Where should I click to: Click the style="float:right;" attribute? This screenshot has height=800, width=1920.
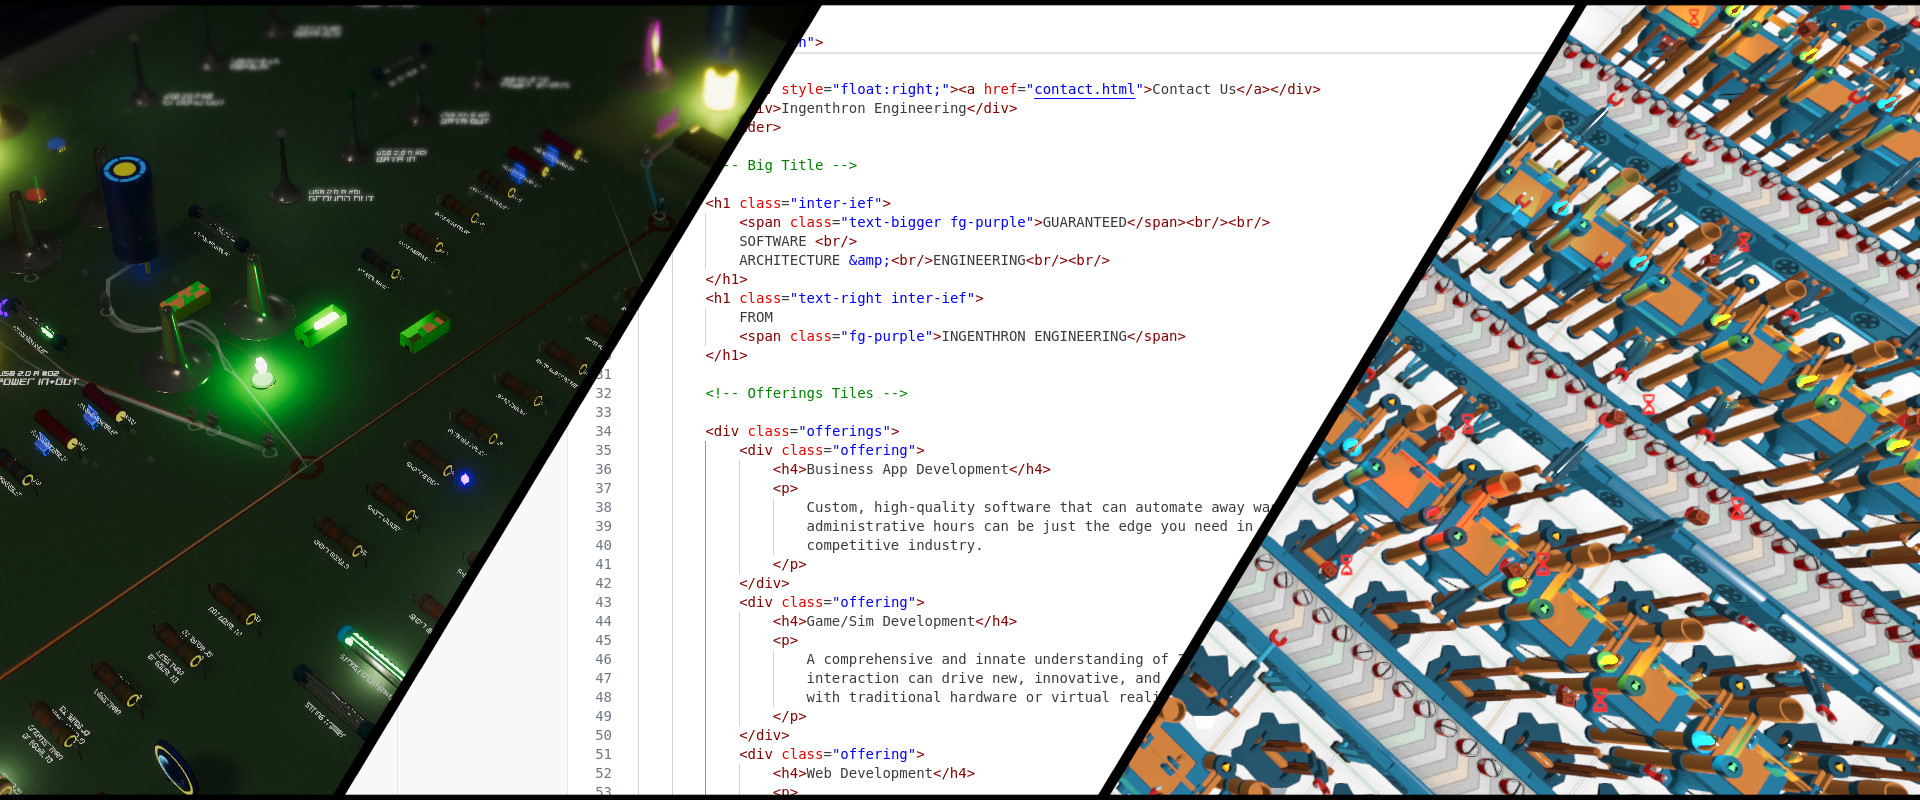pyautogui.click(x=865, y=89)
